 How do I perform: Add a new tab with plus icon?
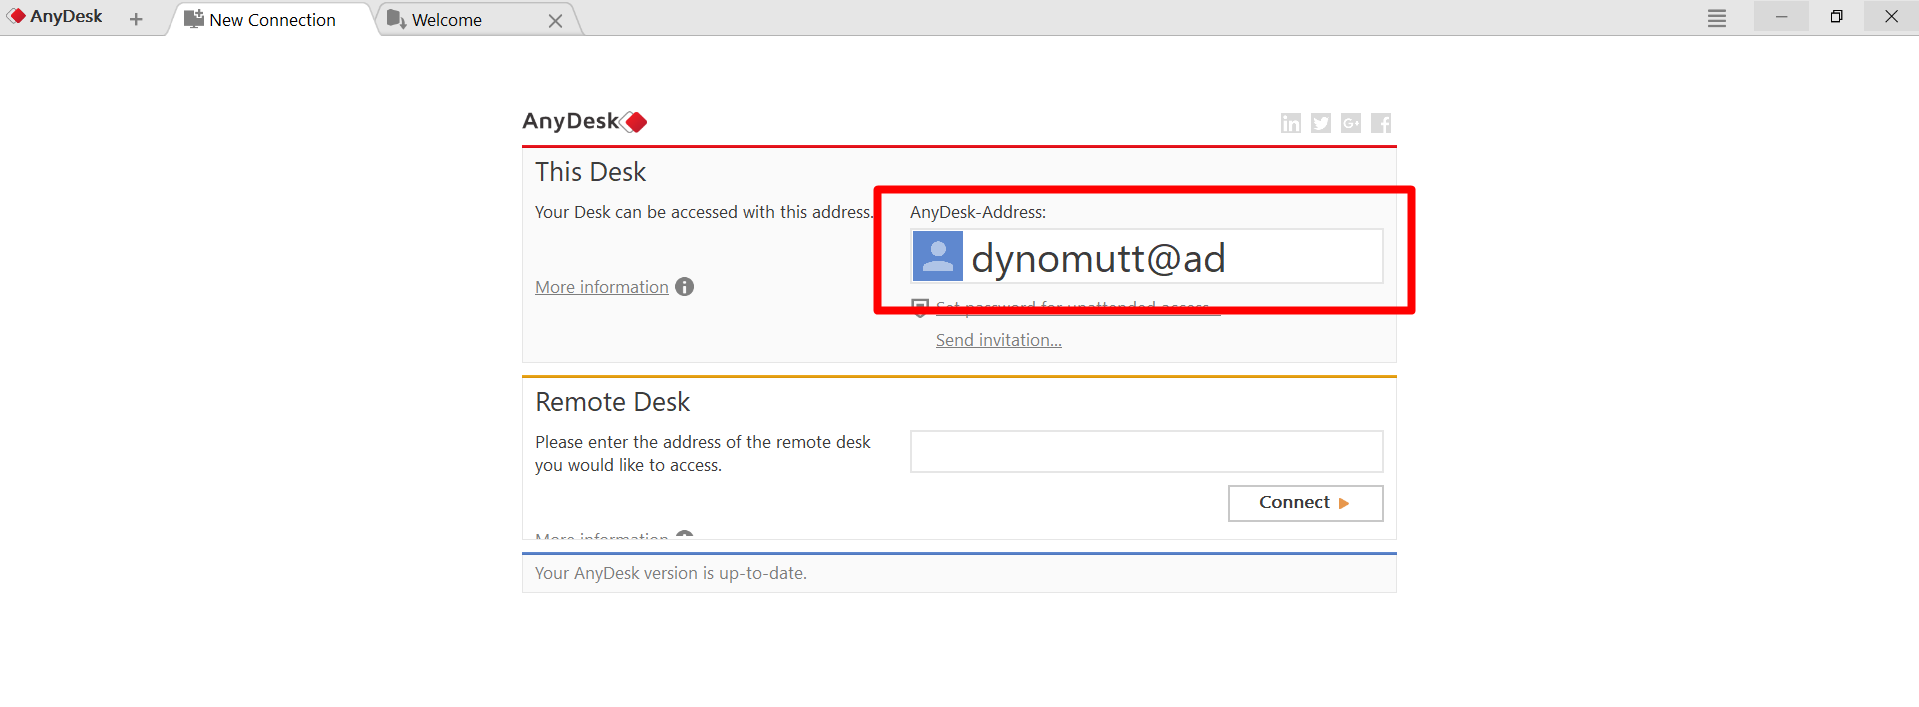[136, 19]
